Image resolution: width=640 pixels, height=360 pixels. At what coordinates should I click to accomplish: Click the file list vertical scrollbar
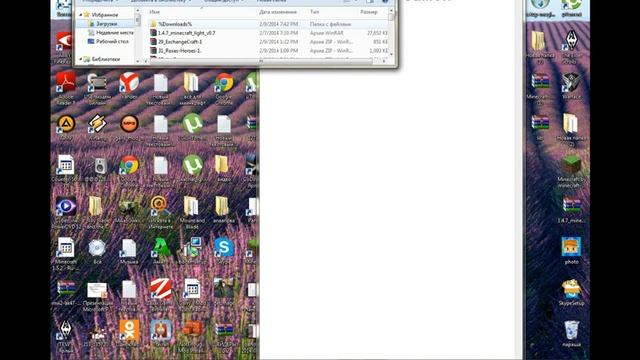(x=391, y=32)
